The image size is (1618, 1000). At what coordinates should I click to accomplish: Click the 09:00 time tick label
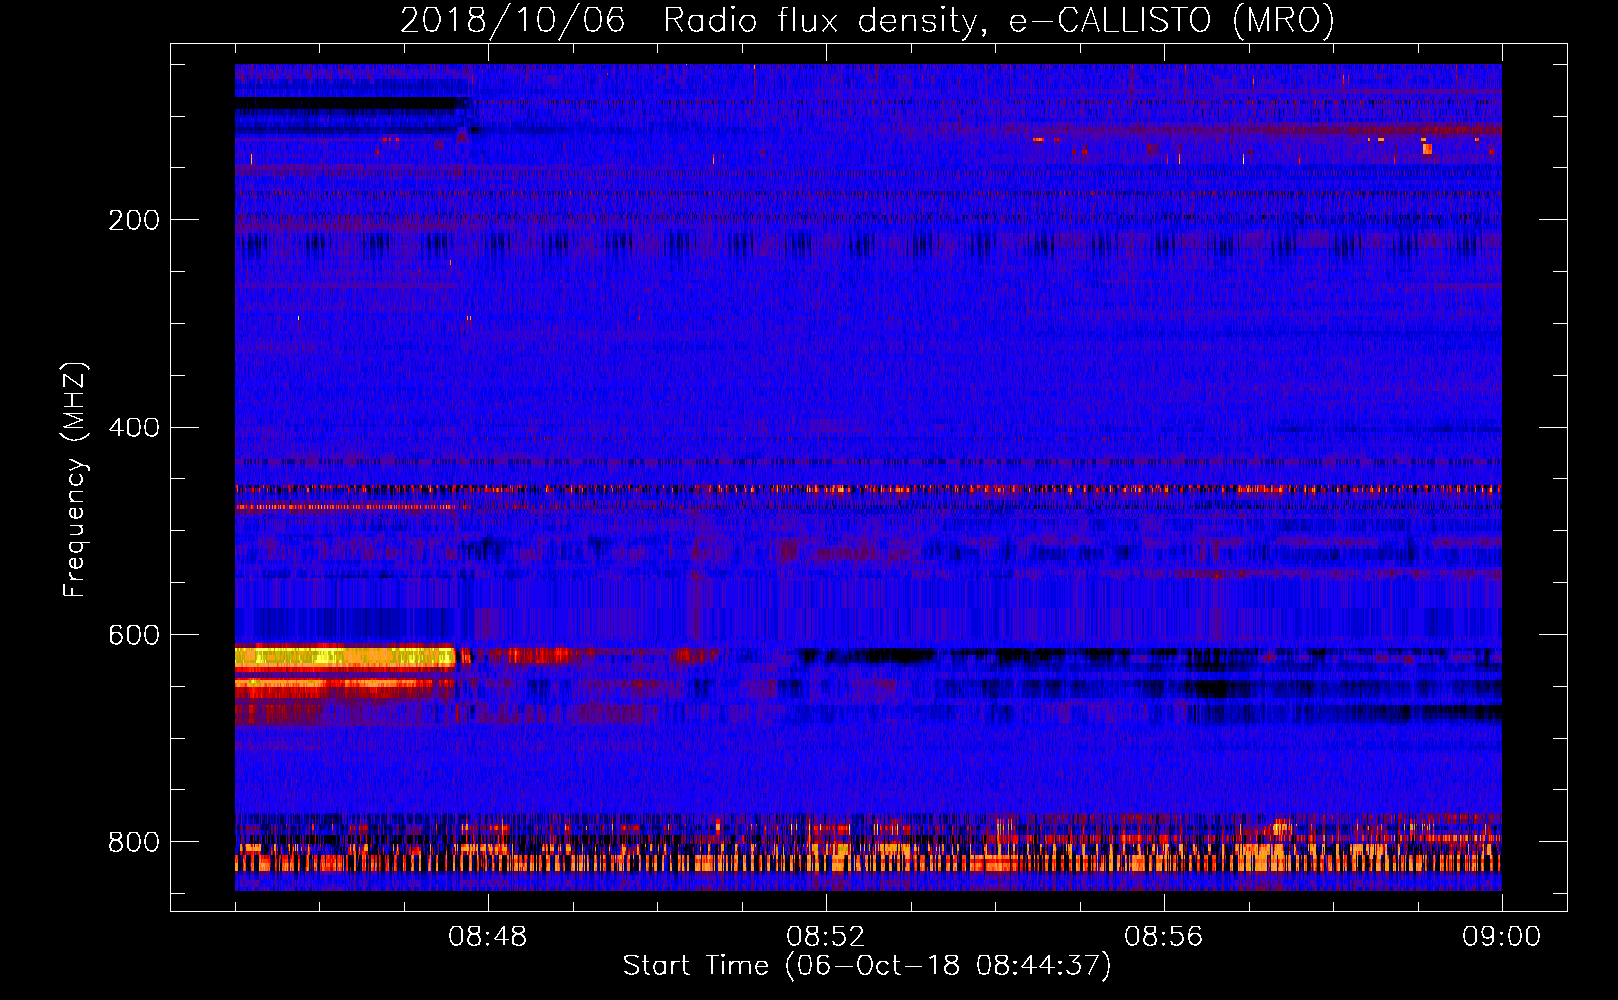(x=1502, y=937)
